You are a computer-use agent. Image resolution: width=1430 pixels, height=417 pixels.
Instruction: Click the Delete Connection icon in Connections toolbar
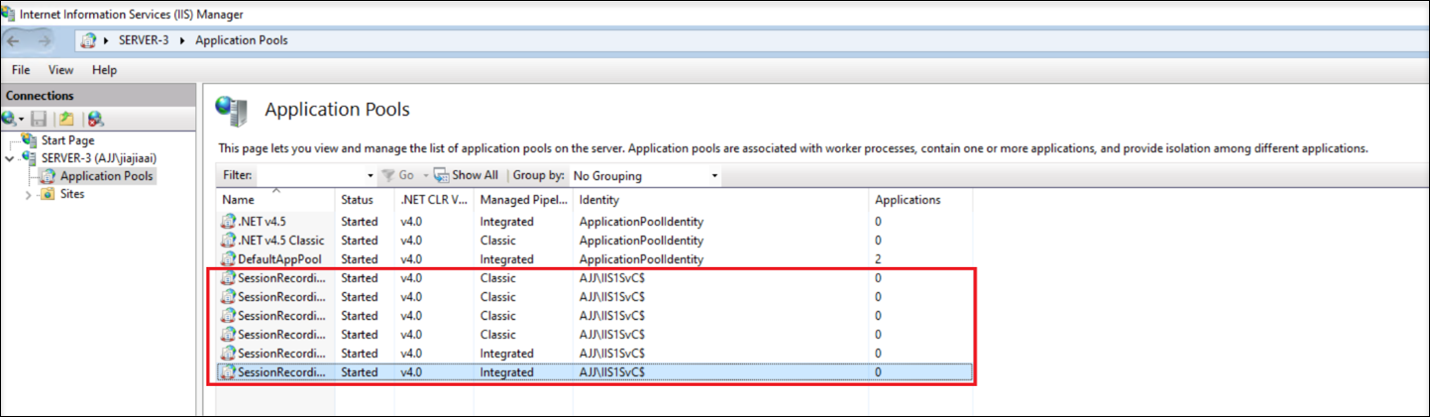pyautogui.click(x=94, y=119)
